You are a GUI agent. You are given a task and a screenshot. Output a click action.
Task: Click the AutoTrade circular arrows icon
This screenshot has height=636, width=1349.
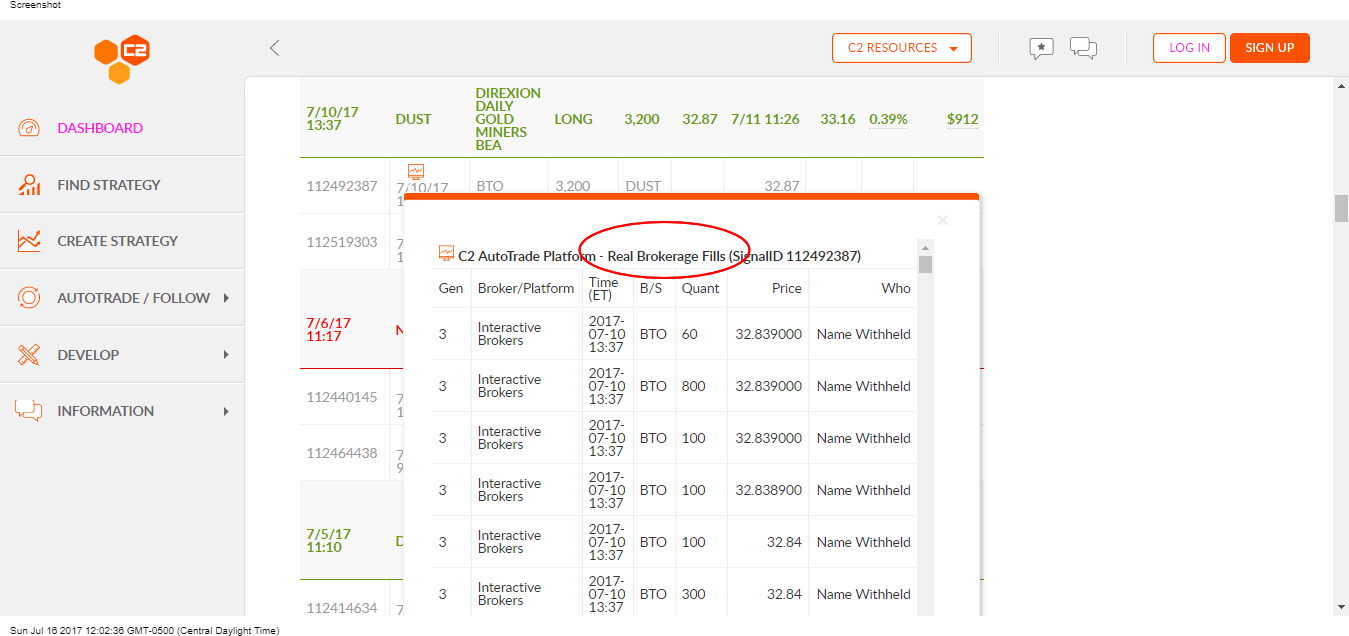pos(29,298)
